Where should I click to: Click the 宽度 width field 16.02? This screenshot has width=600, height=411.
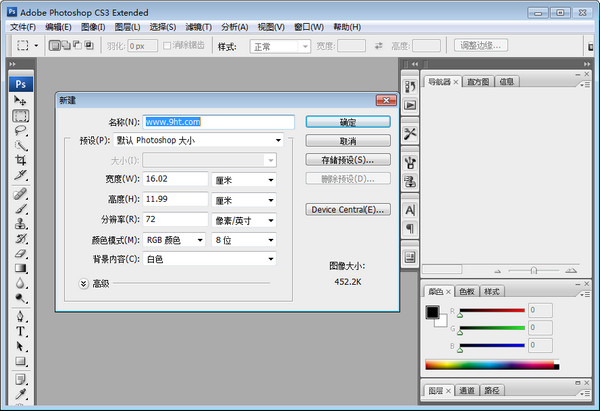click(175, 179)
